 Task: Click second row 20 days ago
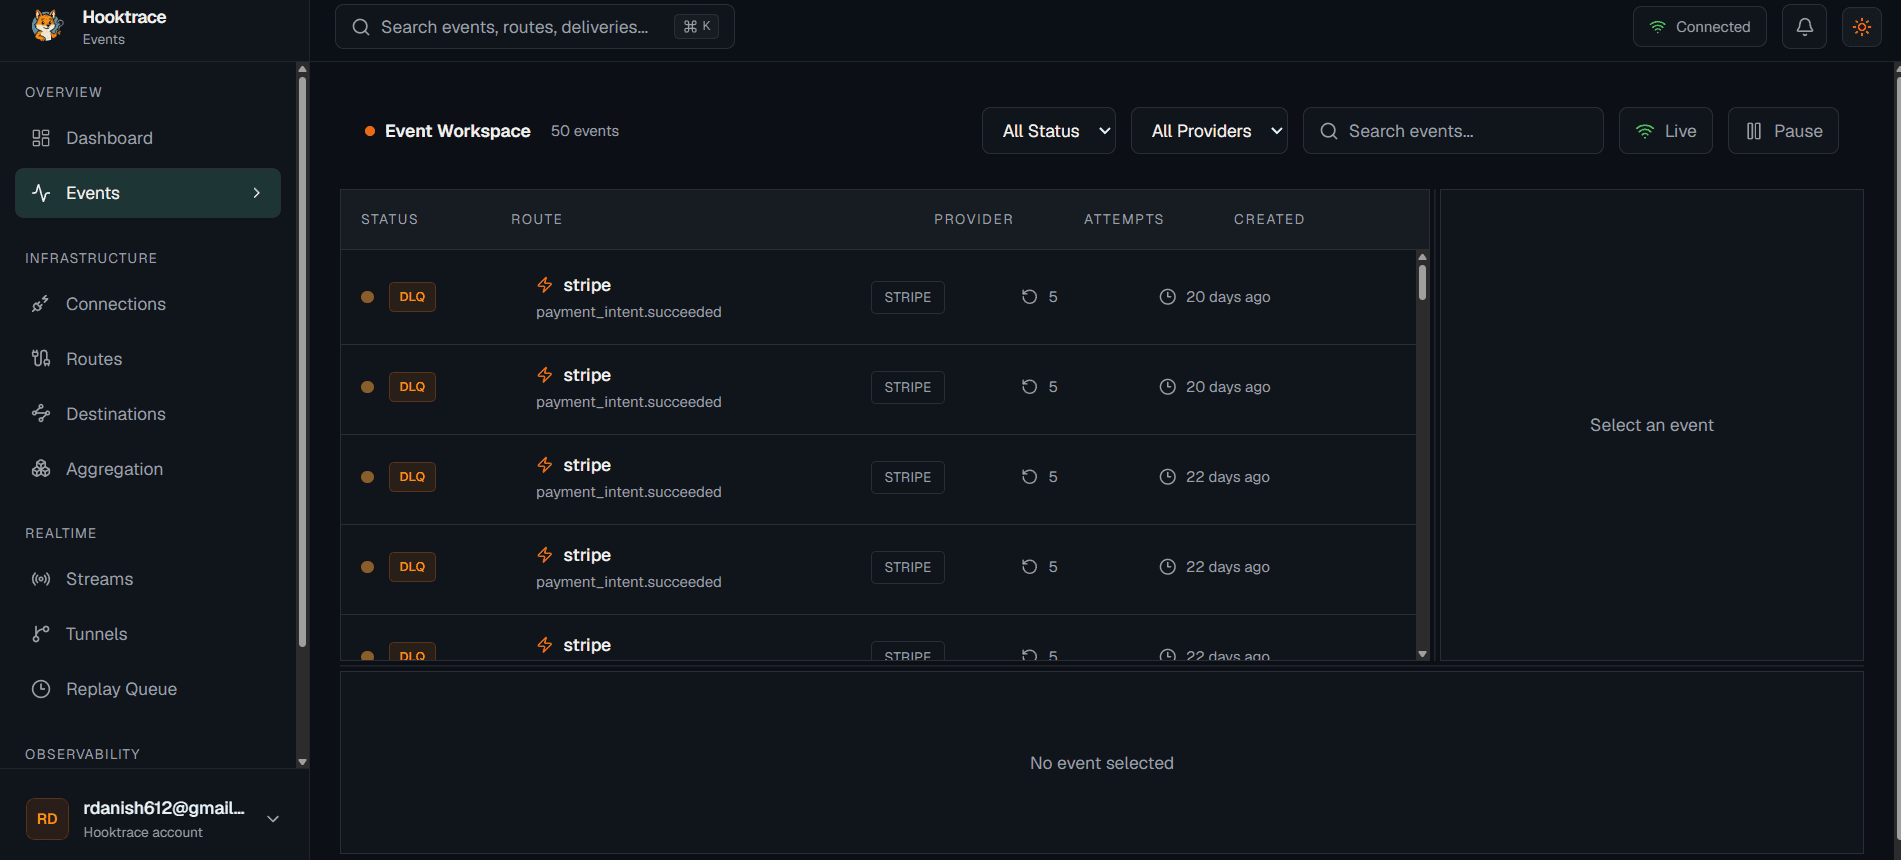coord(1228,387)
